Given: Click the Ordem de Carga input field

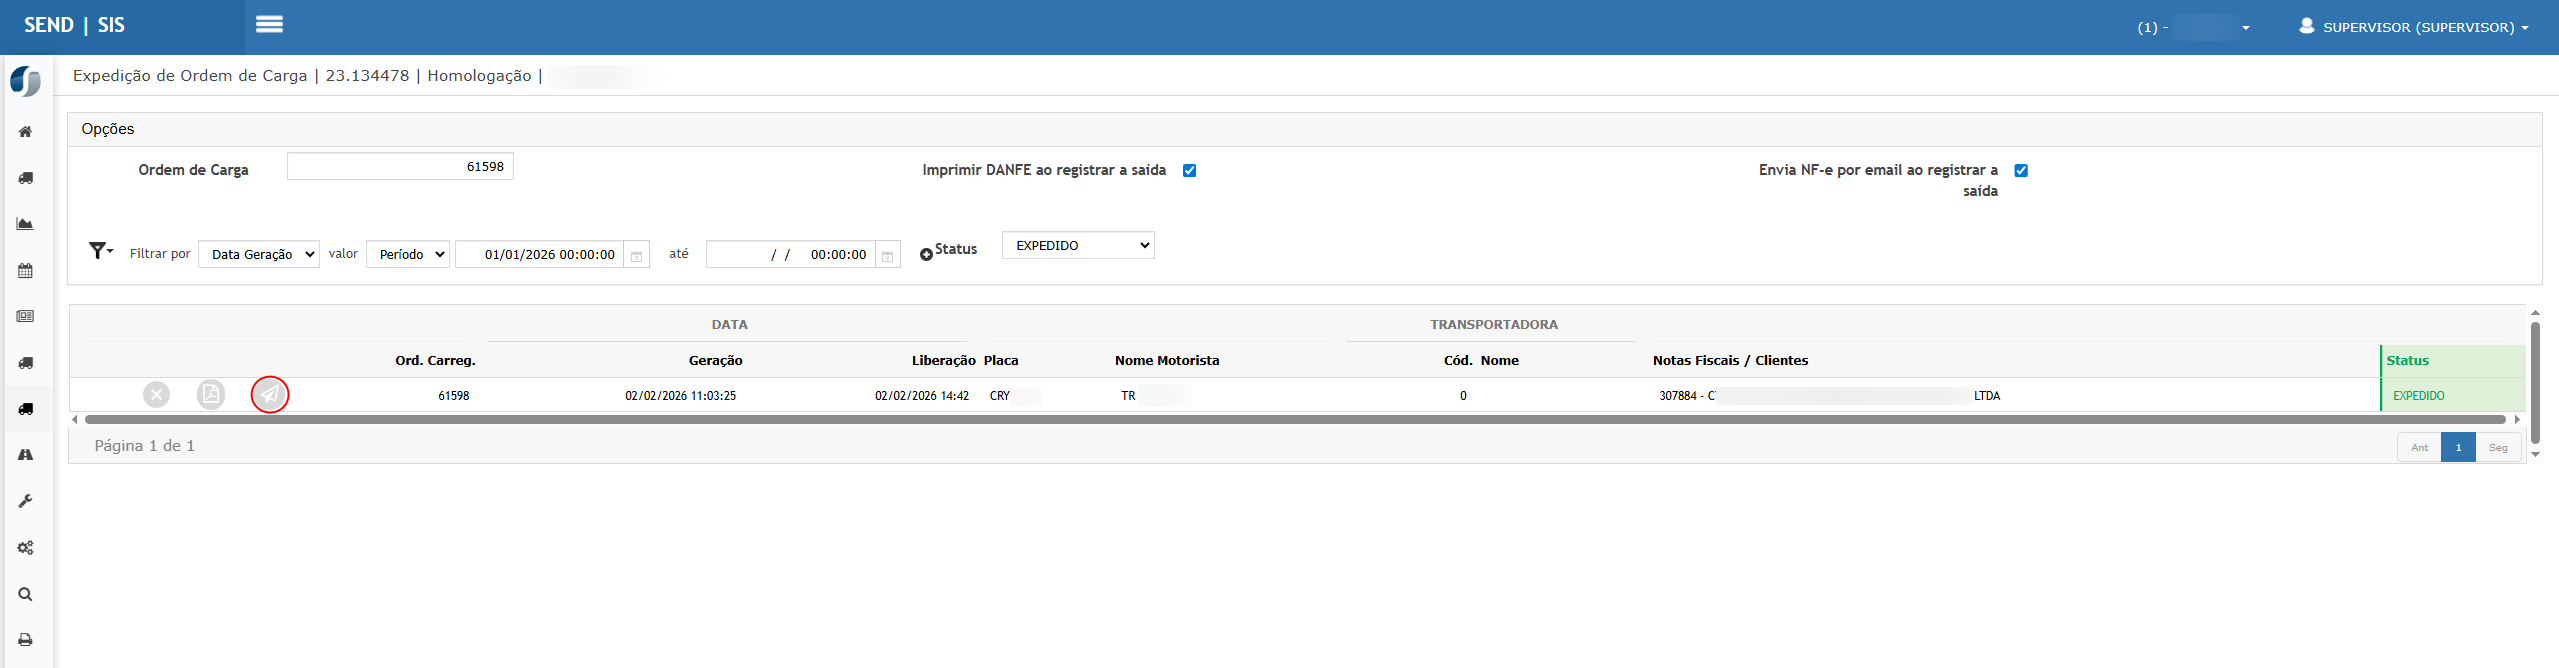Looking at the screenshot, I should point(400,167).
